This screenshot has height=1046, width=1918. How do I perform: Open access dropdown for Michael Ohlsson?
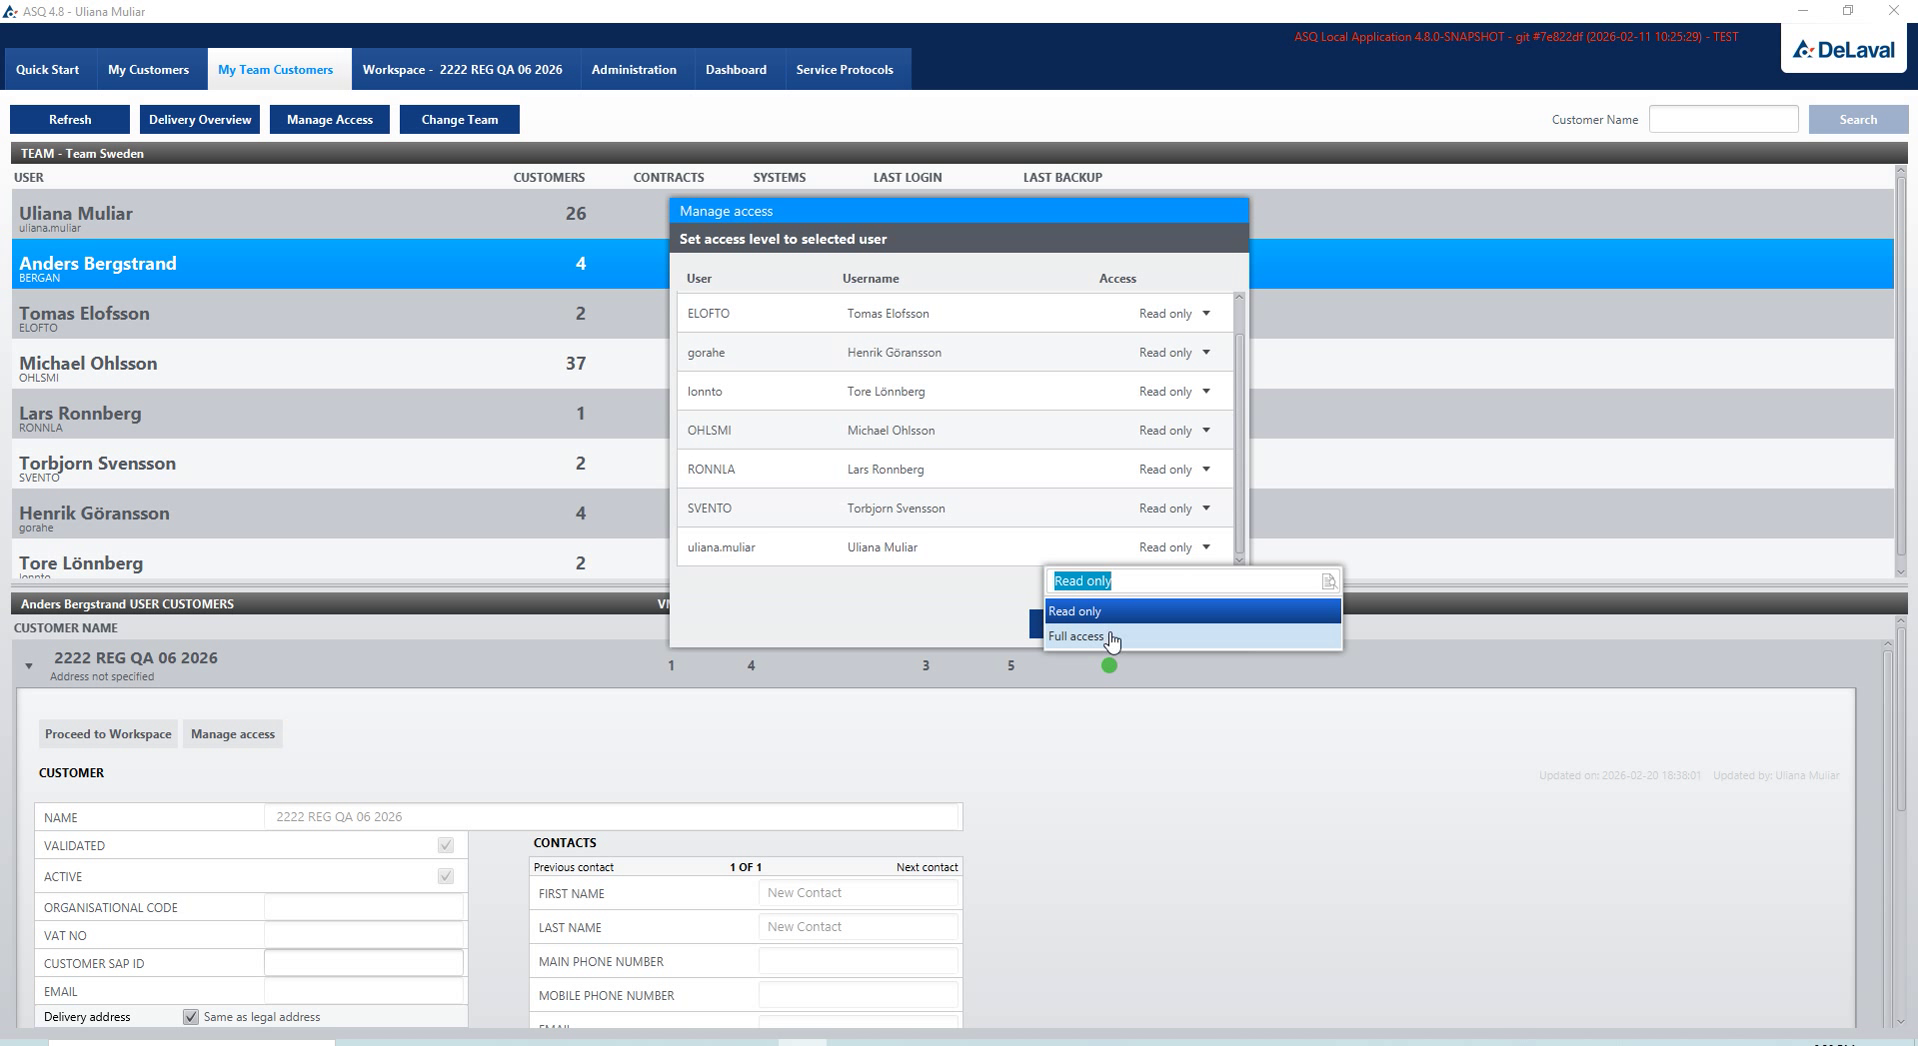[1206, 430]
